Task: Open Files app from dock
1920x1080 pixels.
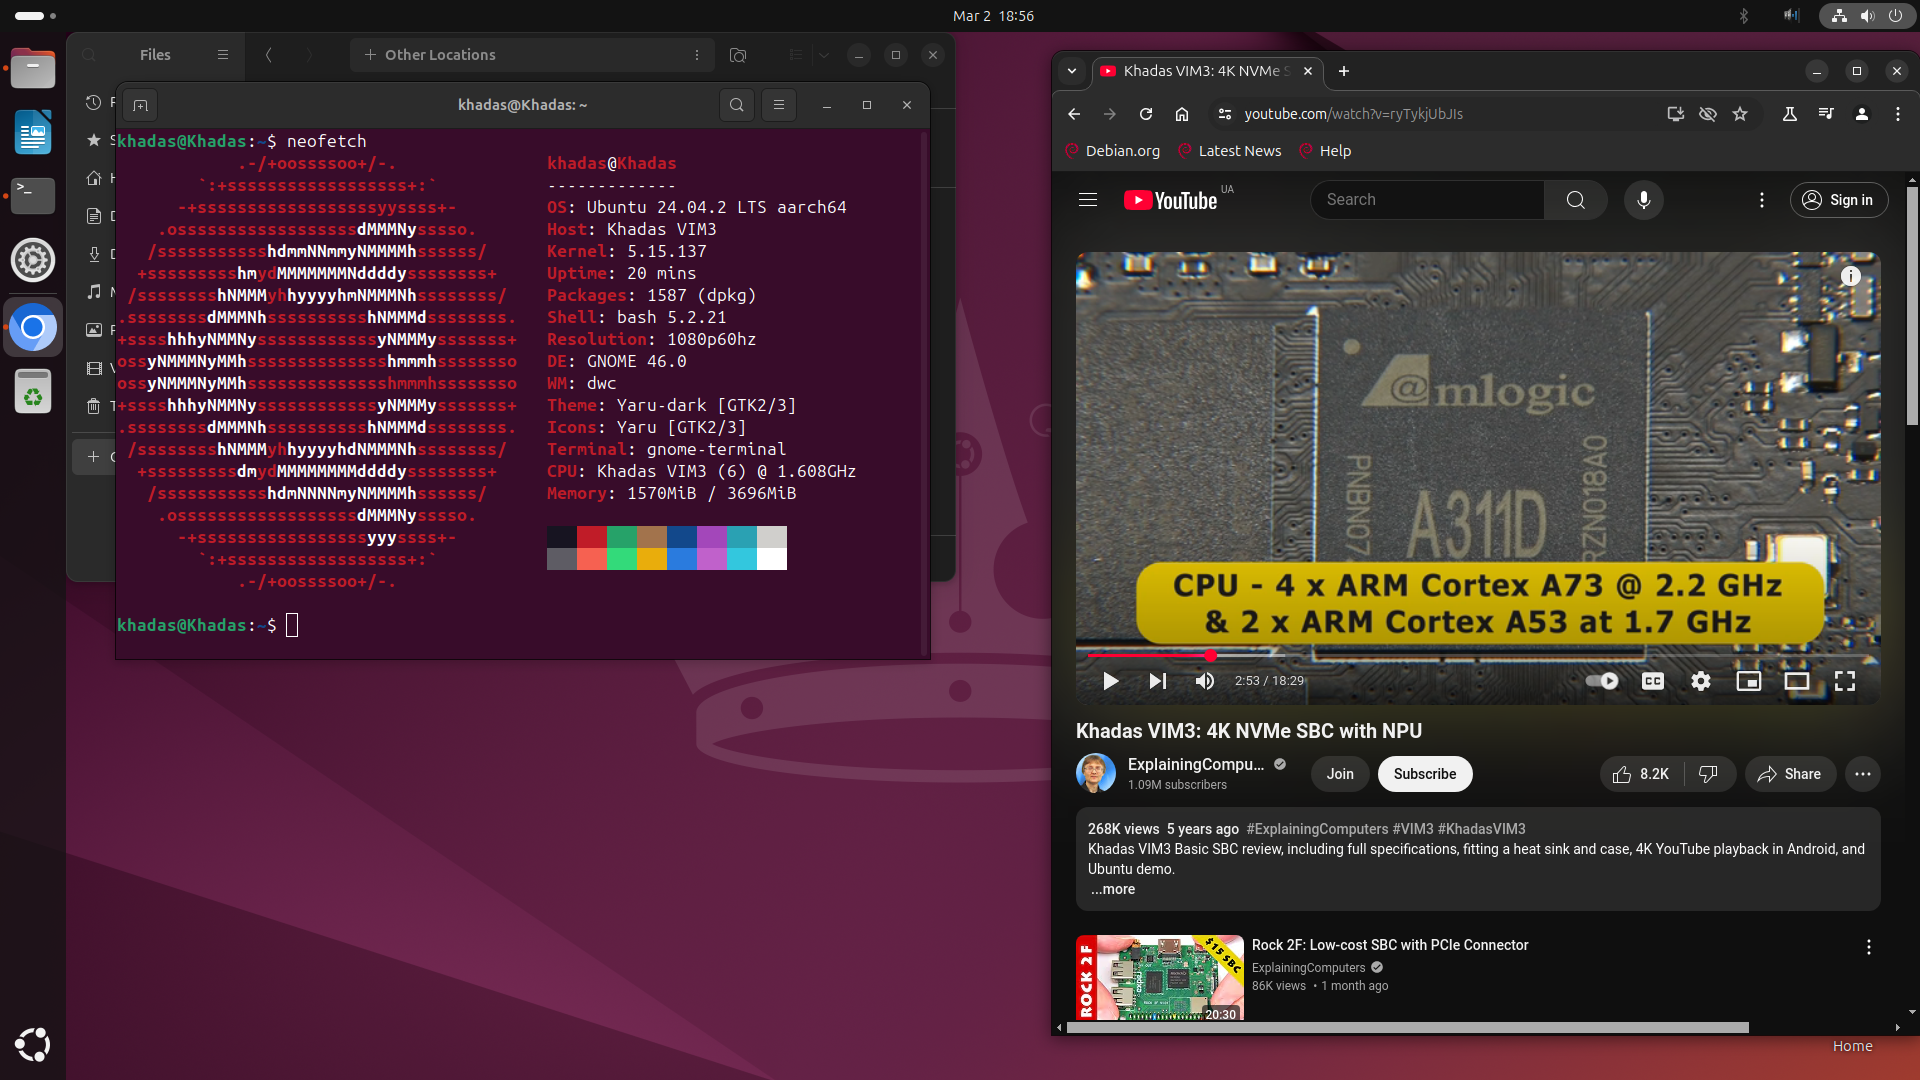Action: (x=33, y=69)
